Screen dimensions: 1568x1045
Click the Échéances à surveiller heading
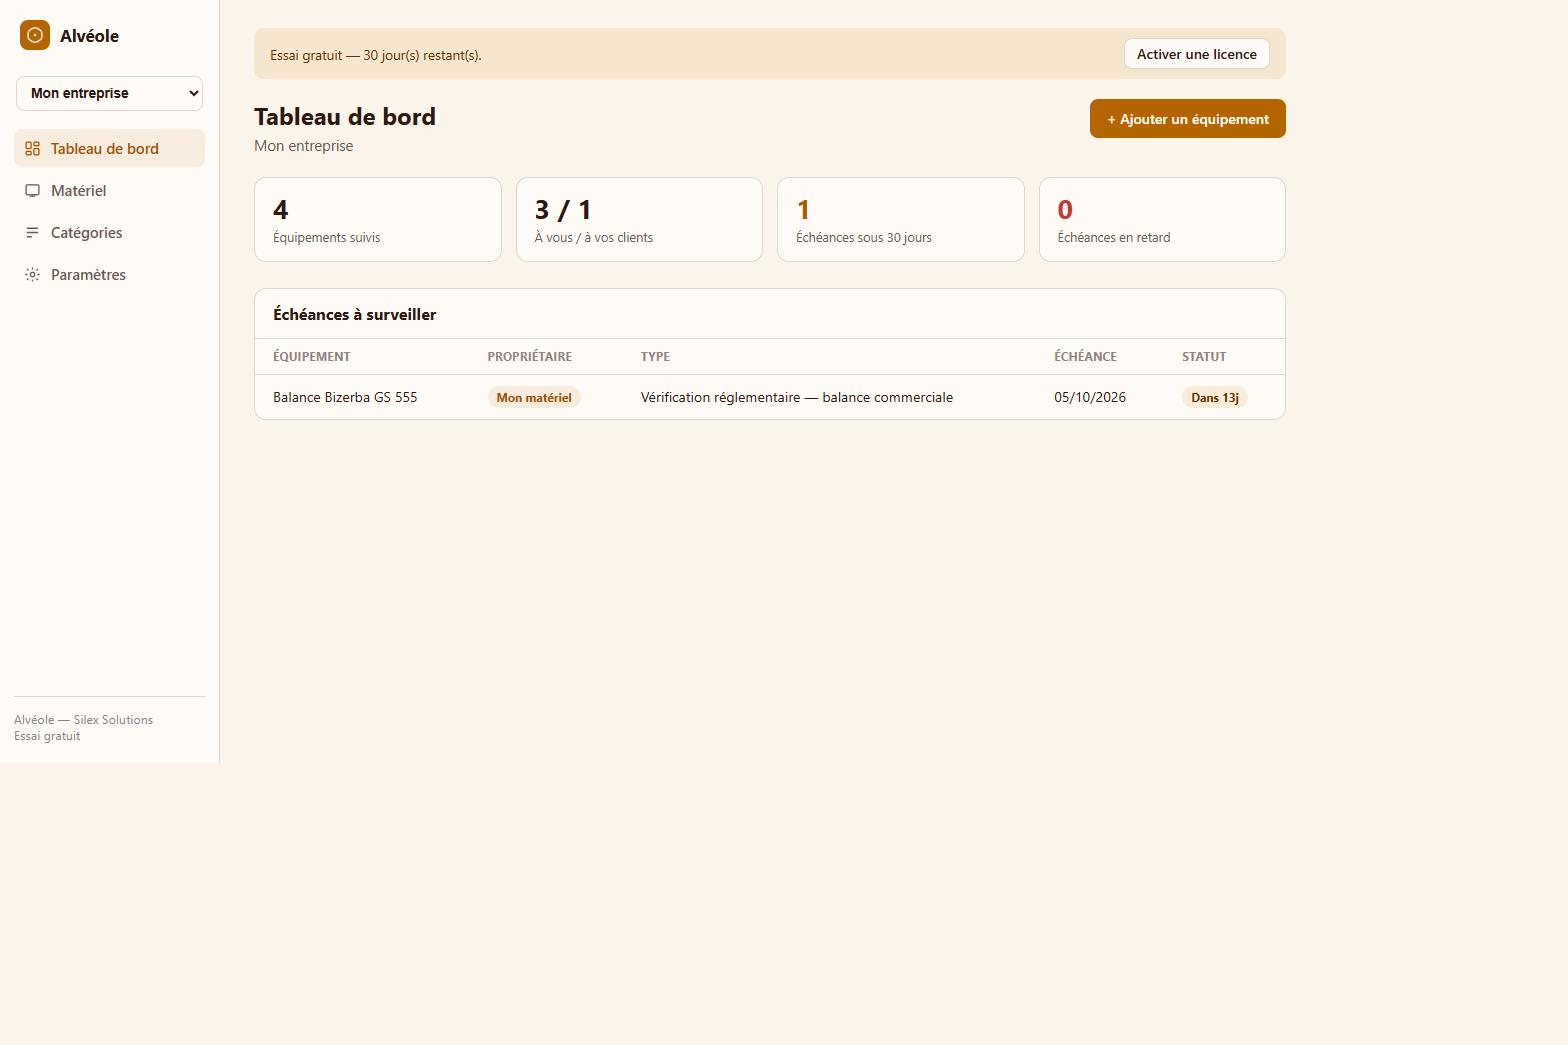point(355,314)
